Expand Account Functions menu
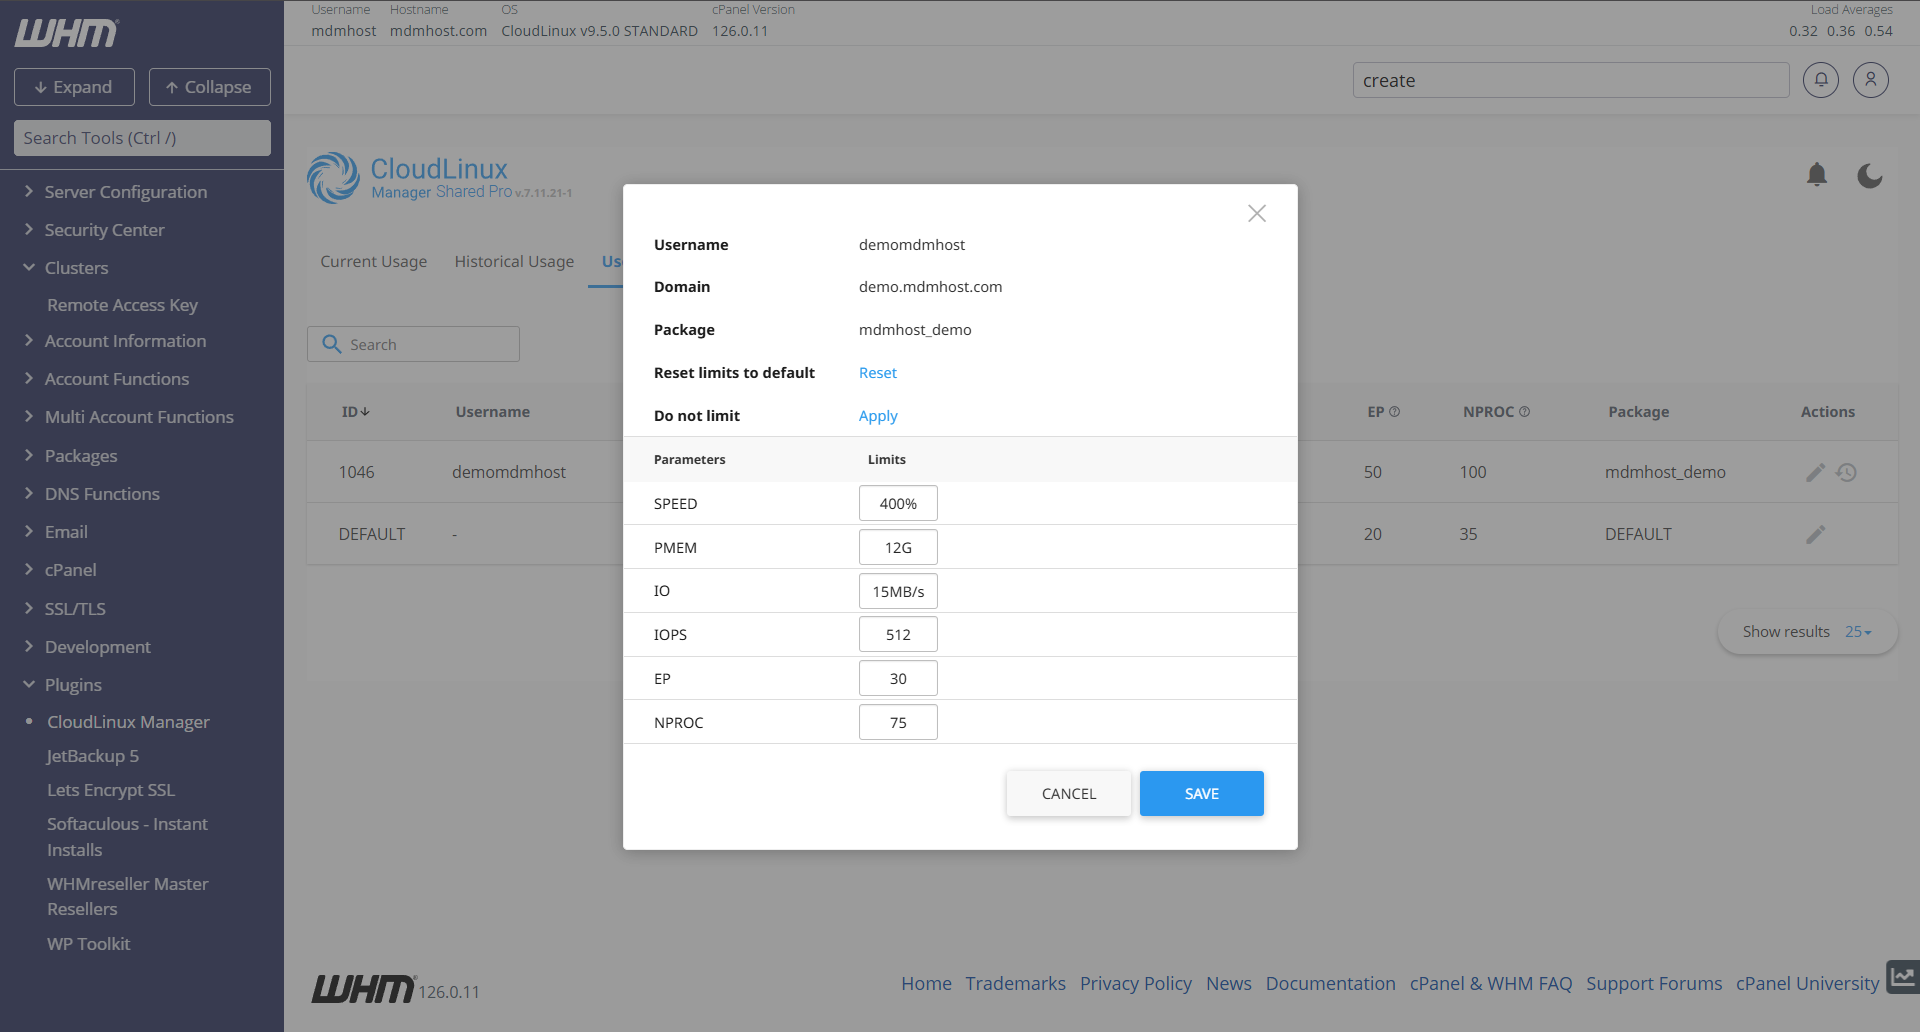The width and height of the screenshot is (1920, 1032). 116,379
